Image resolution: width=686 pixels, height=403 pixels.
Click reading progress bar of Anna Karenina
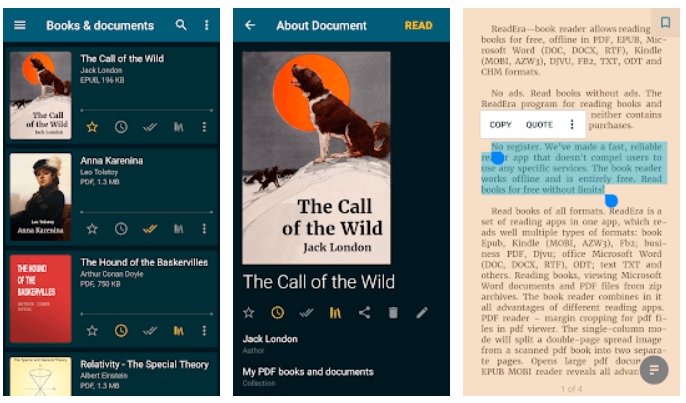tap(147, 212)
